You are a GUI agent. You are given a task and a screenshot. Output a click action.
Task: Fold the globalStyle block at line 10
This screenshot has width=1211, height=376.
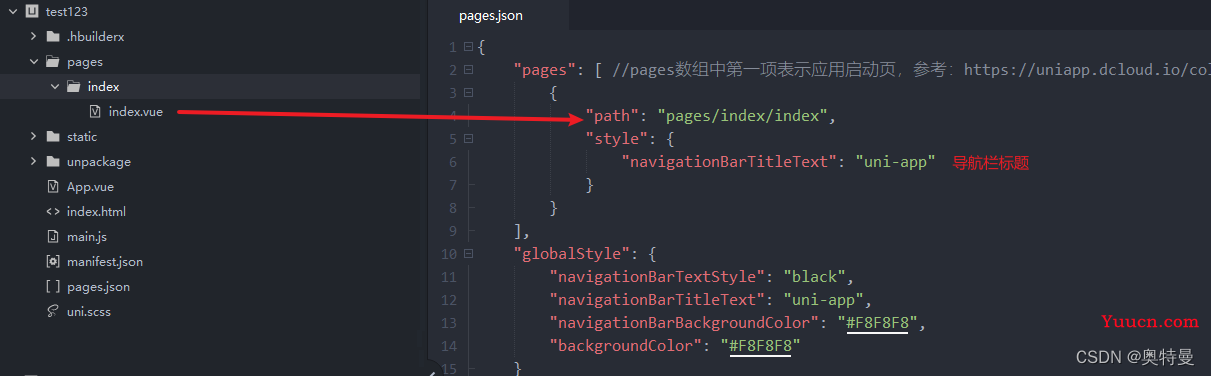pyautogui.click(x=468, y=254)
